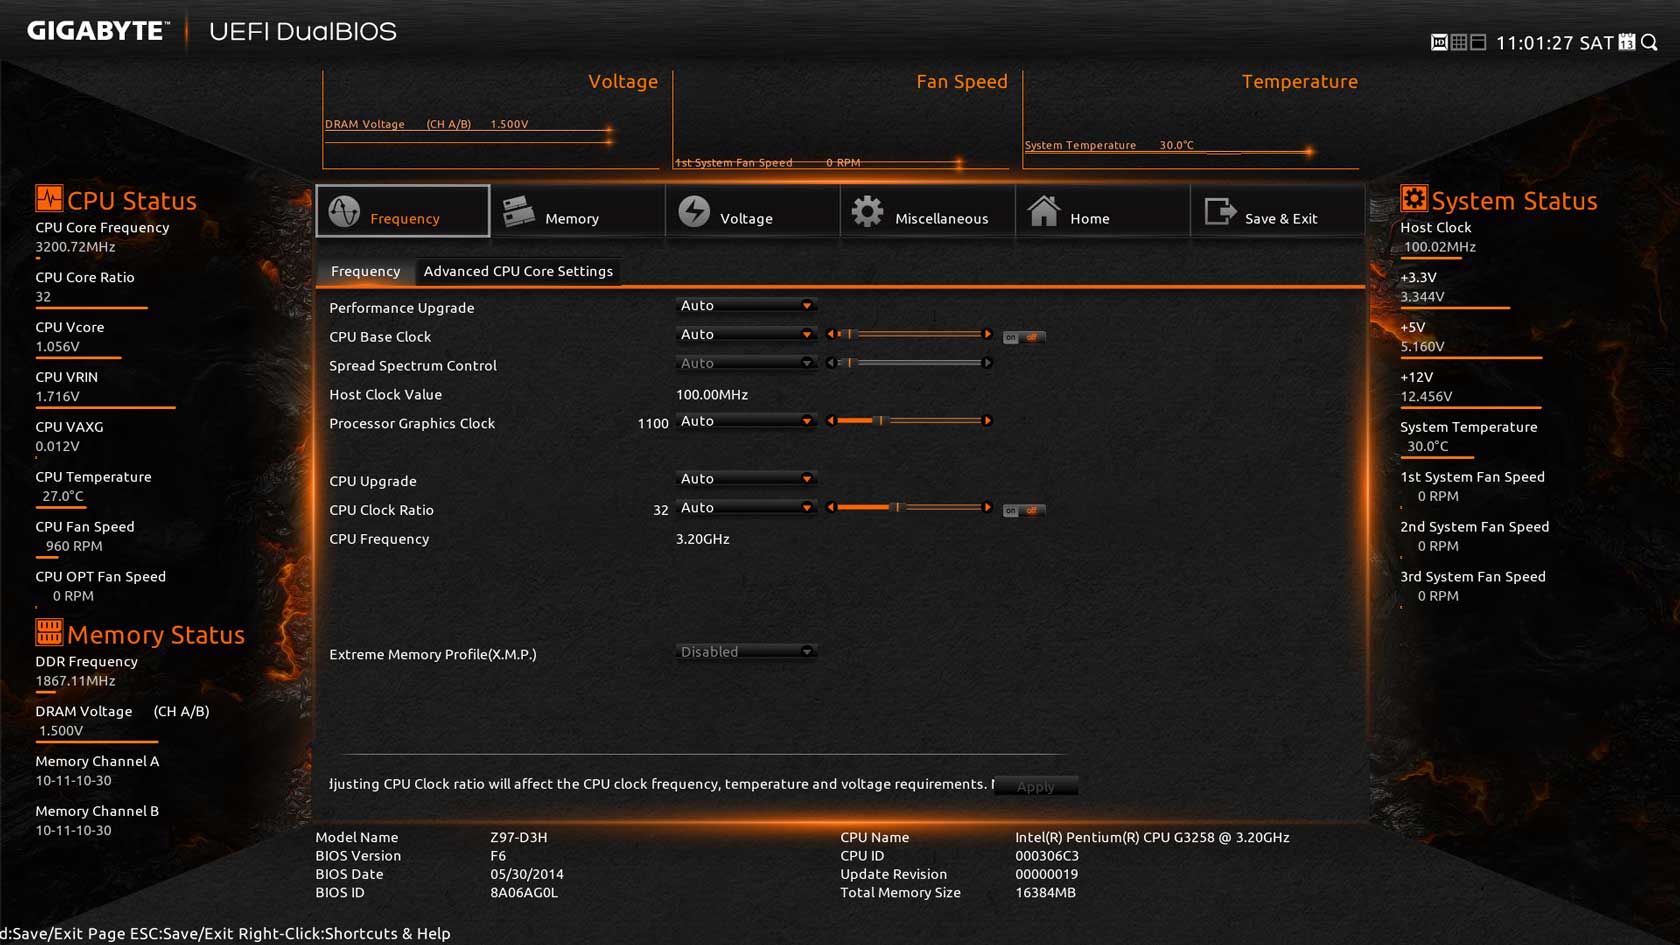
Task: Open the Performance Upgrade dropdown
Action: point(746,306)
